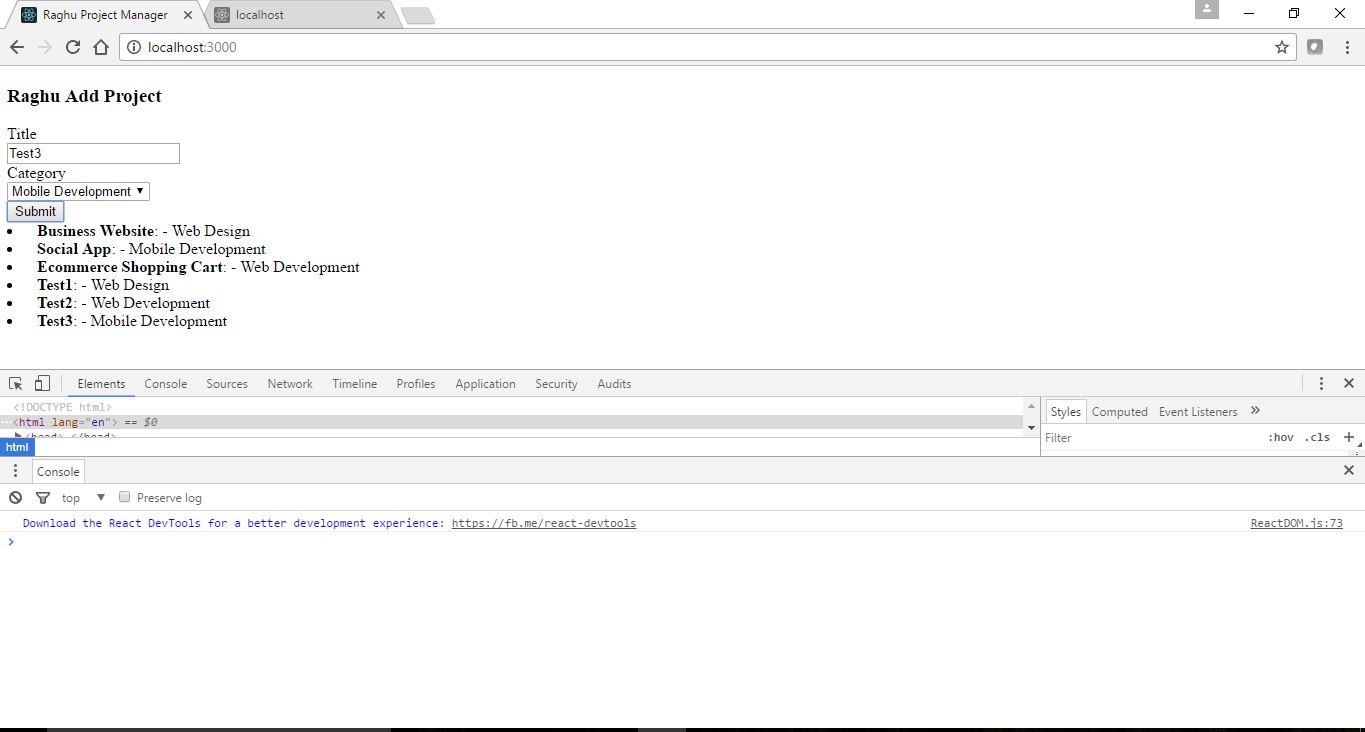Reload the localhost:3000 page

(72, 47)
